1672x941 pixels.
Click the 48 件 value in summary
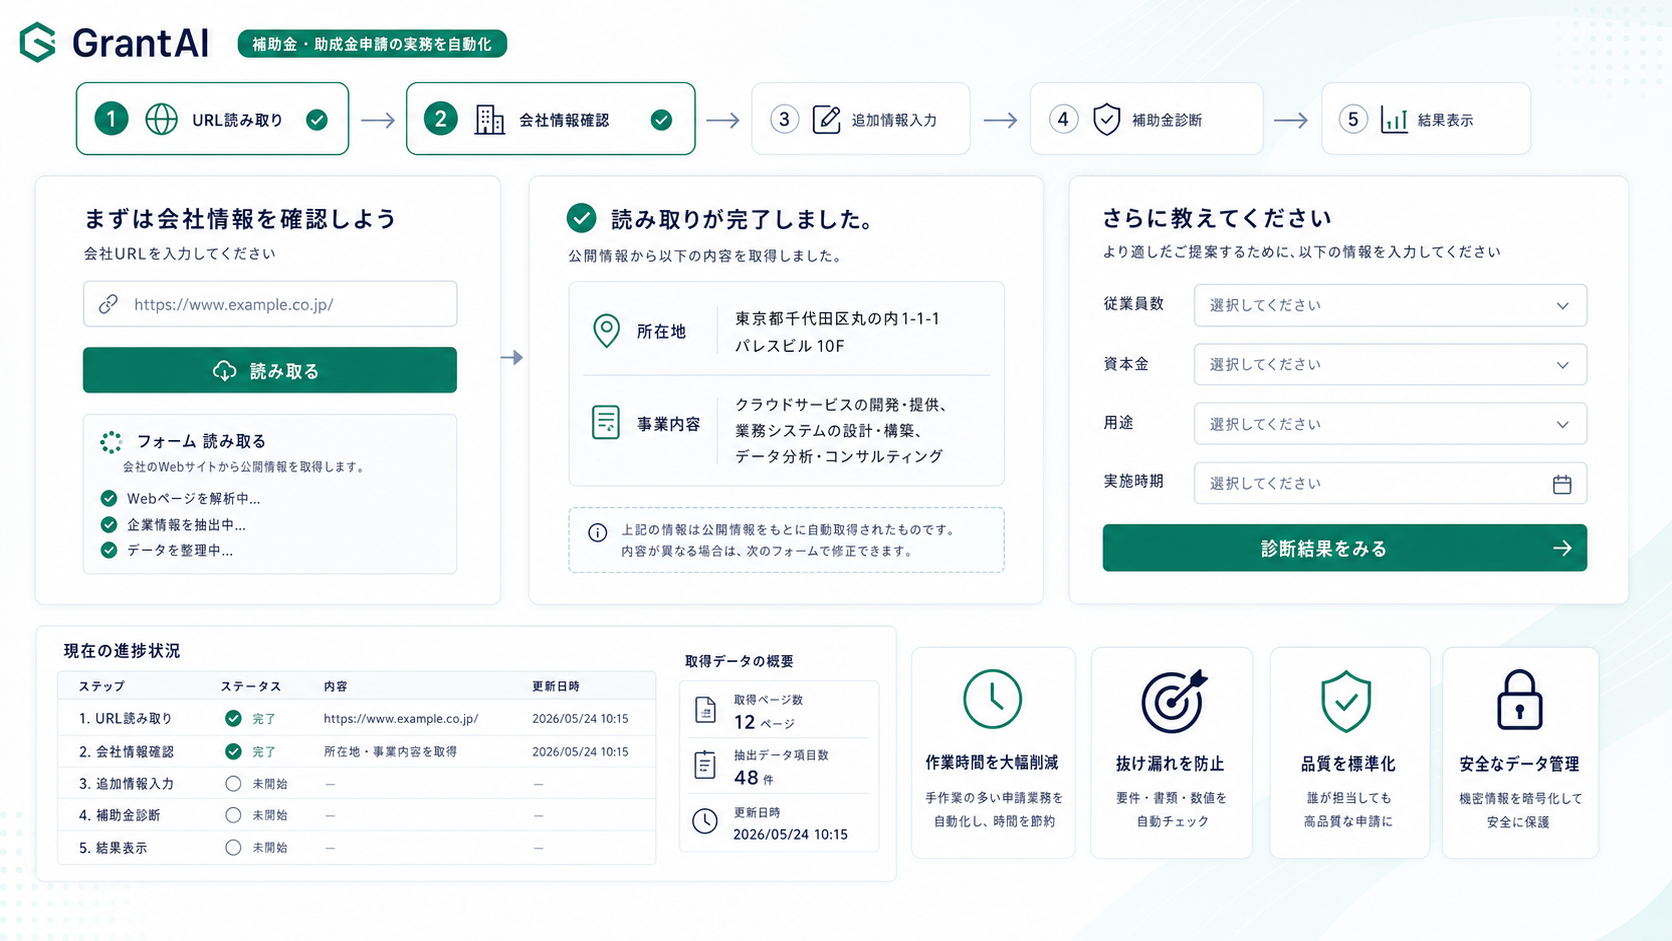pos(753,778)
